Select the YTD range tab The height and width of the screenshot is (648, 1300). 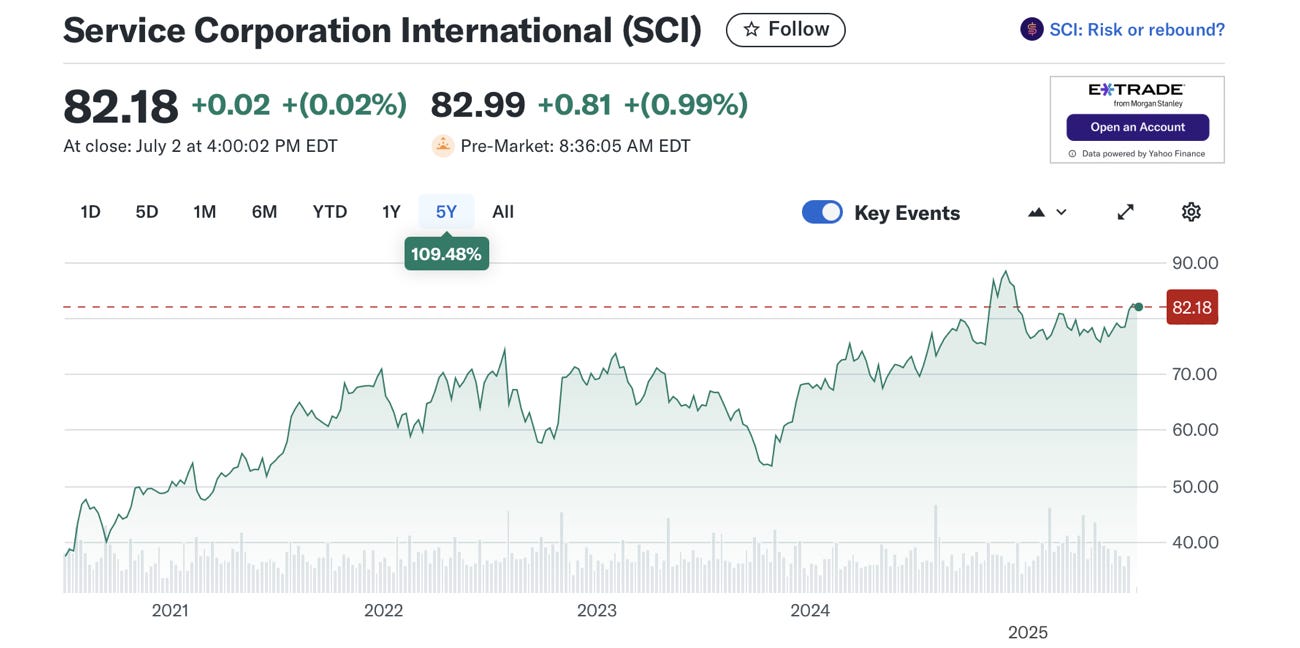click(x=329, y=212)
